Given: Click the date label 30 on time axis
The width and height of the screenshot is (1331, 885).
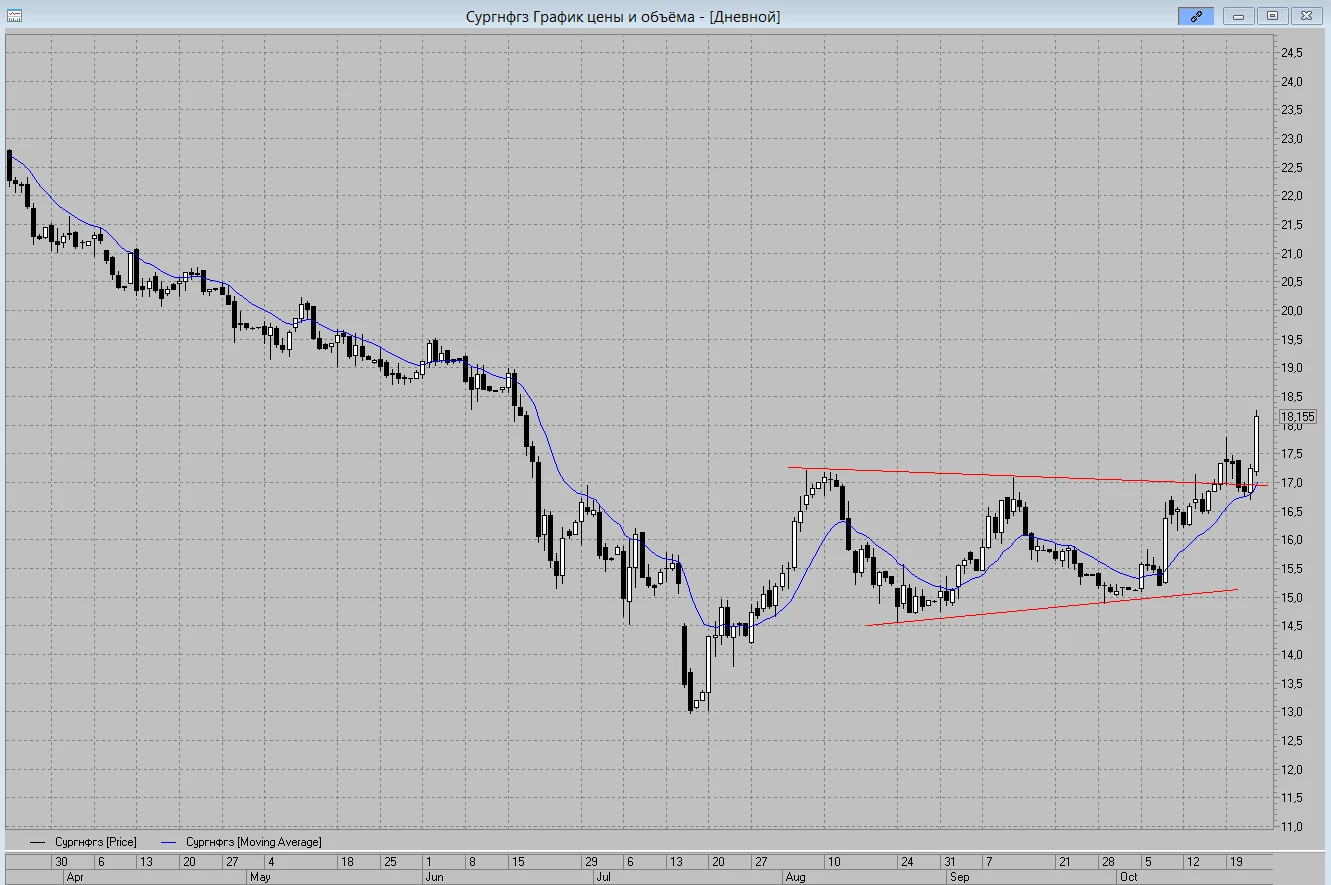Looking at the screenshot, I should click(61, 861).
